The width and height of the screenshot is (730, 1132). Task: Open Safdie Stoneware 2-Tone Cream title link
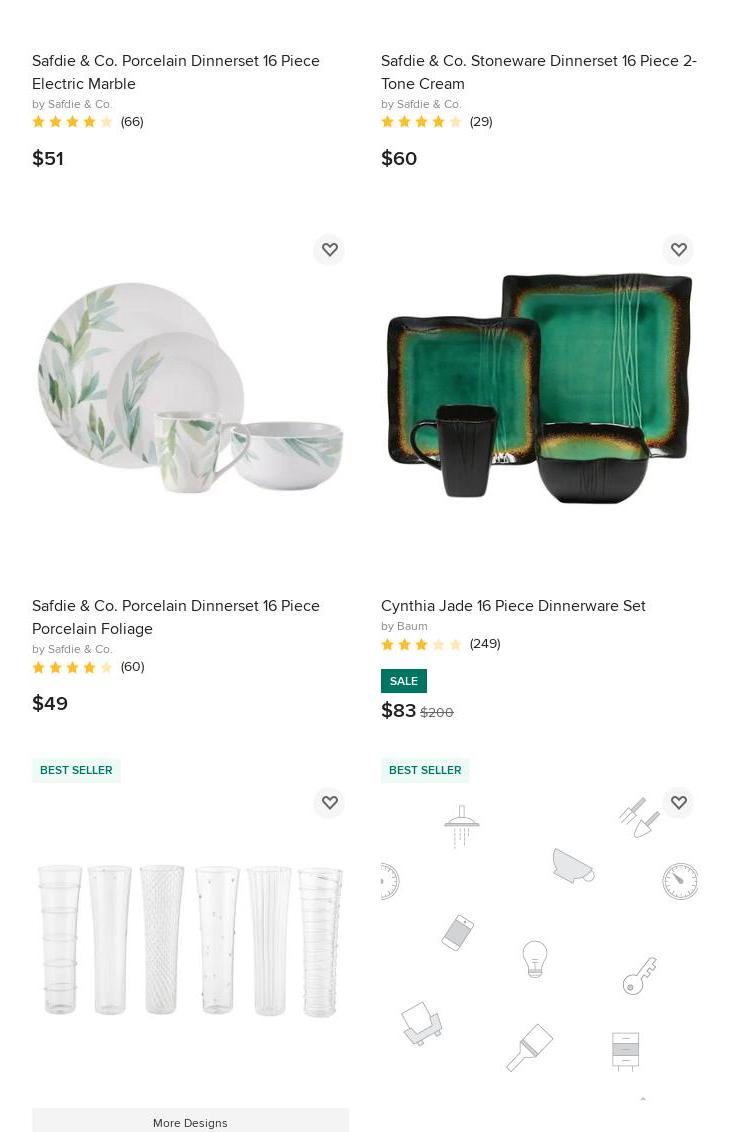[x=539, y=72]
